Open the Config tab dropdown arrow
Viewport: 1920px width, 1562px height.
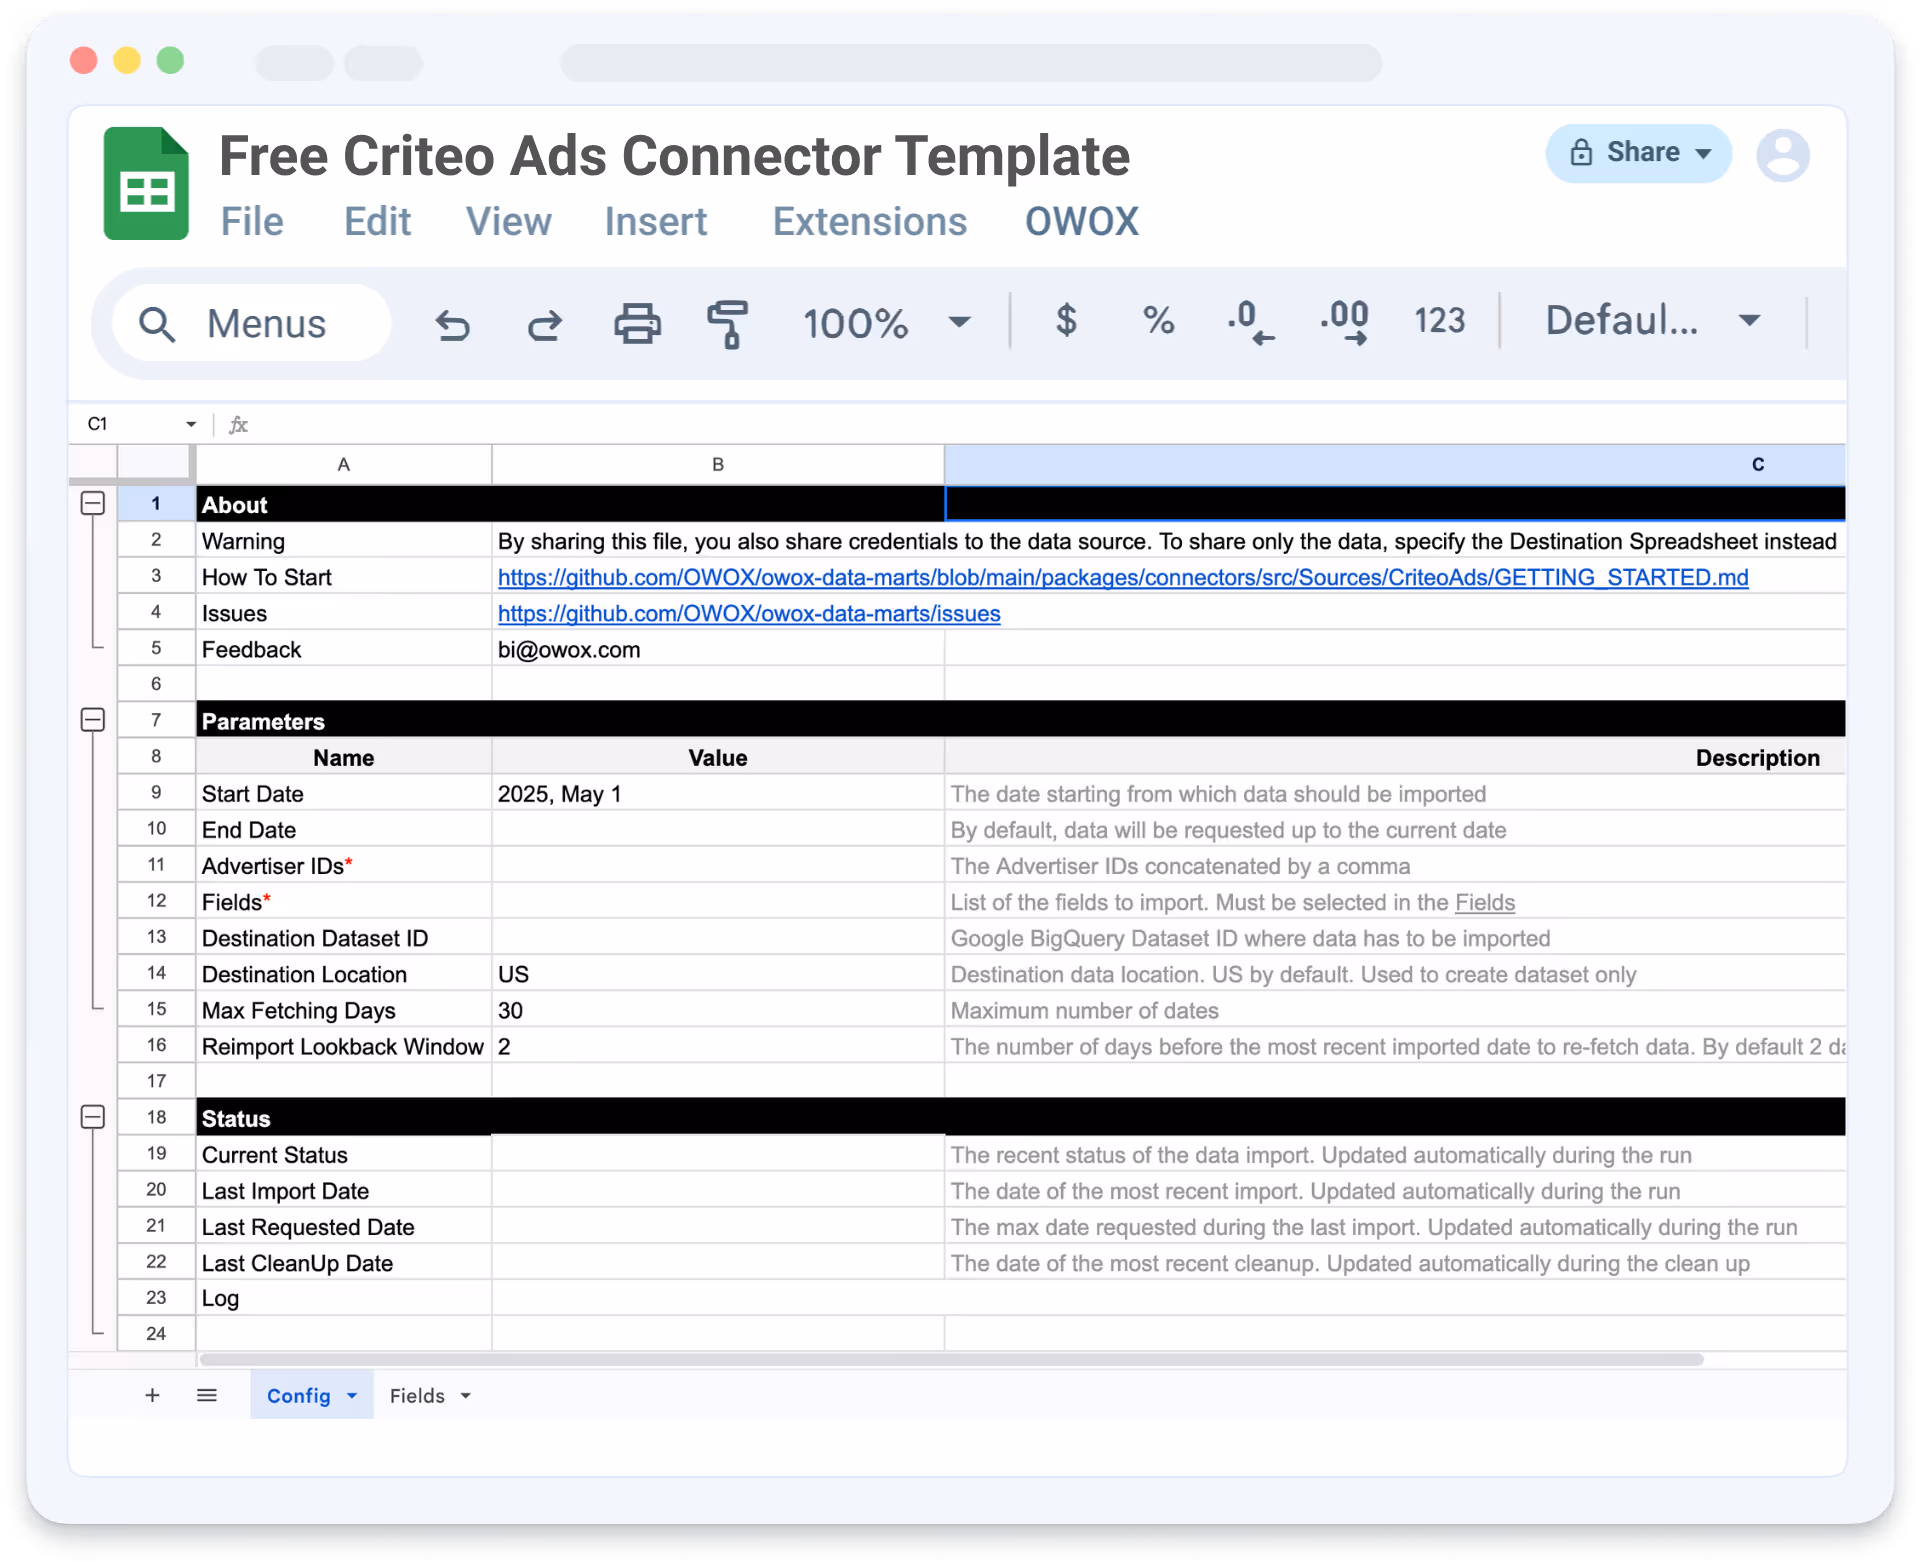352,1395
